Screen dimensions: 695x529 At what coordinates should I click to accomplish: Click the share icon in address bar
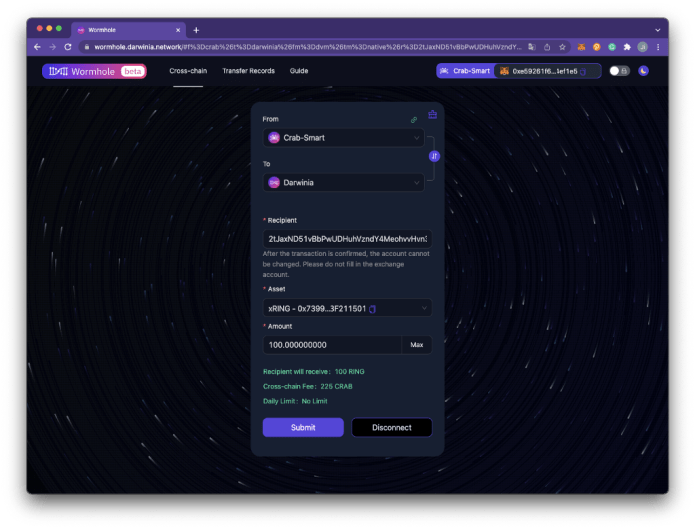point(547,47)
